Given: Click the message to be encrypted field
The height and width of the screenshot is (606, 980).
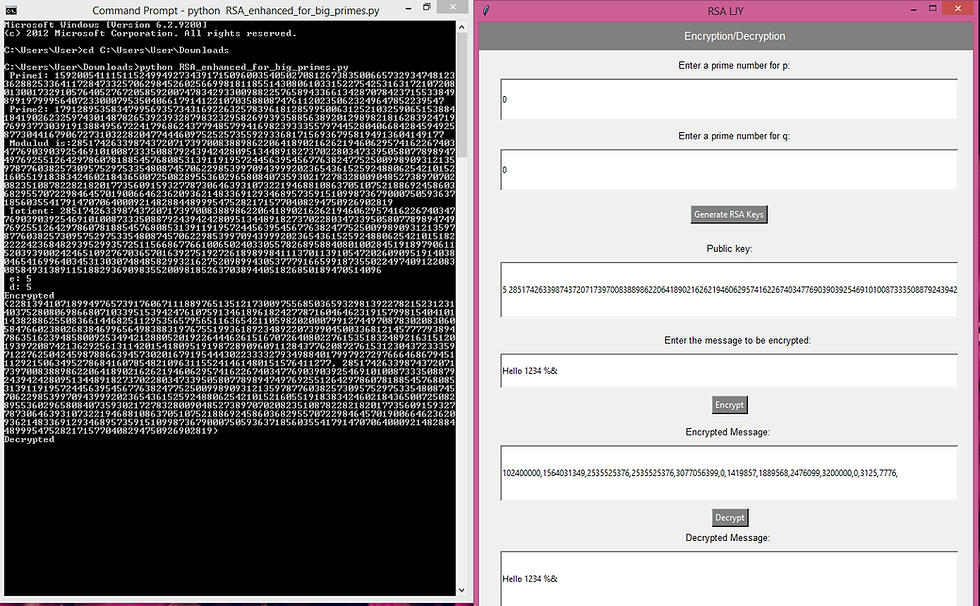Looking at the screenshot, I should tap(729, 370).
